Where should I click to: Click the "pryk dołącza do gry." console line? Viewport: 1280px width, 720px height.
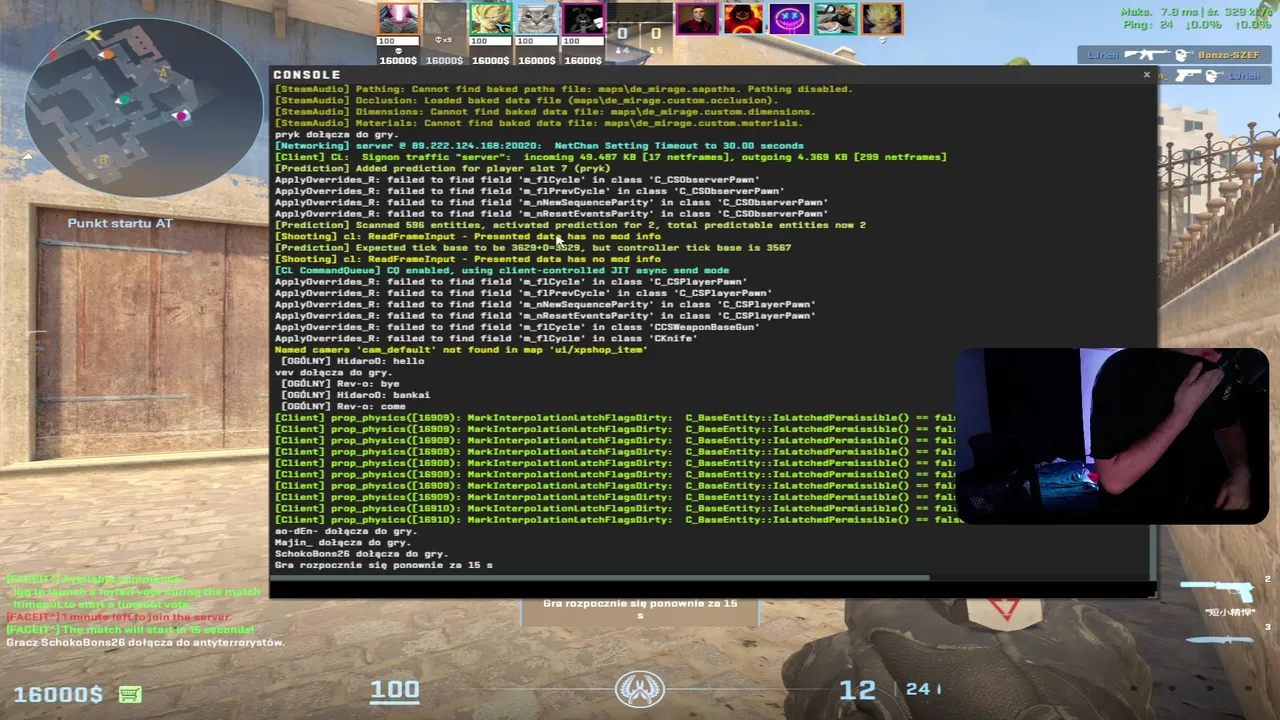click(x=337, y=134)
